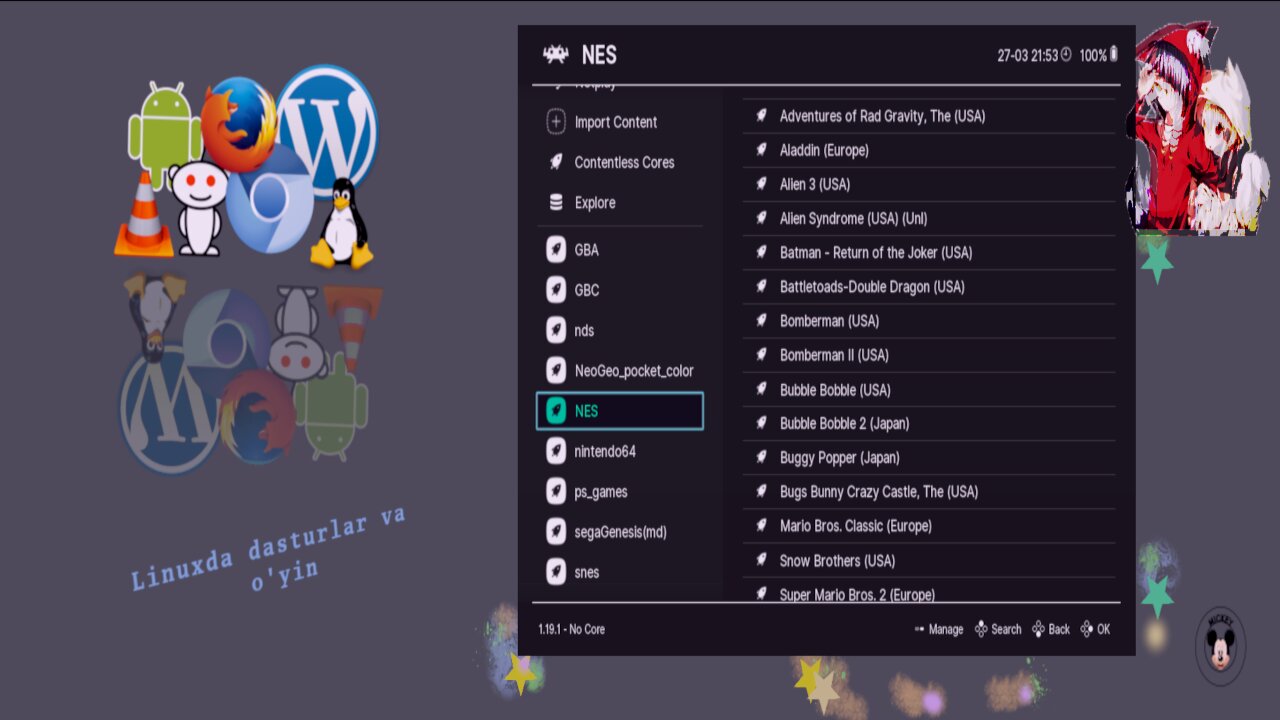The width and height of the screenshot is (1280, 720).
Task: Launch Battletoads-Double Dragon (USA)
Action: pos(928,287)
